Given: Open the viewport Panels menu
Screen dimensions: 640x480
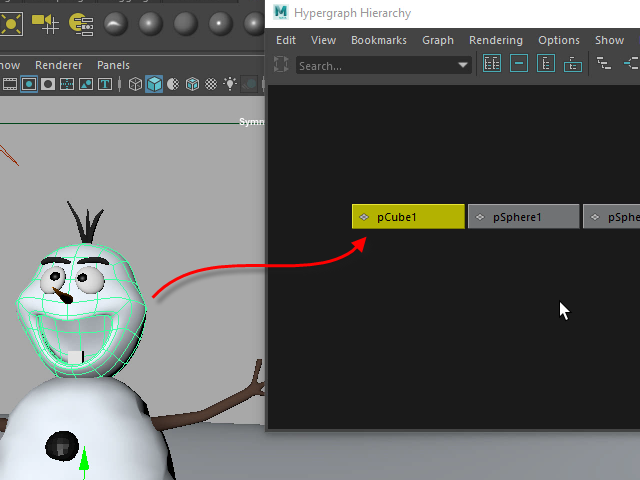Looking at the screenshot, I should tap(113, 65).
